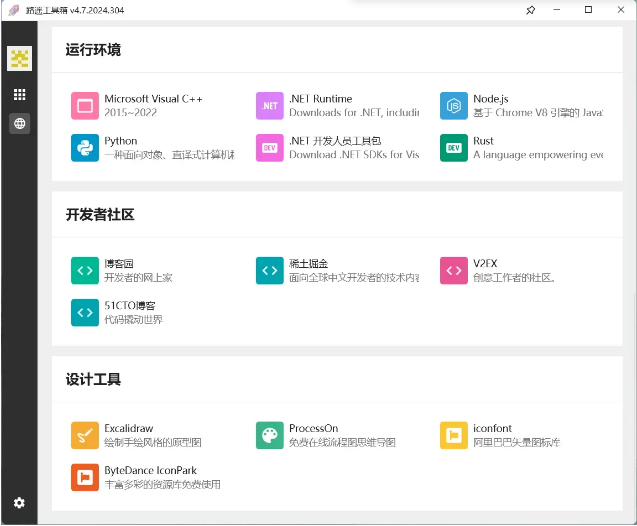Click the Node.js blue icon
Screen dimensions: 637x526
tap(454, 105)
